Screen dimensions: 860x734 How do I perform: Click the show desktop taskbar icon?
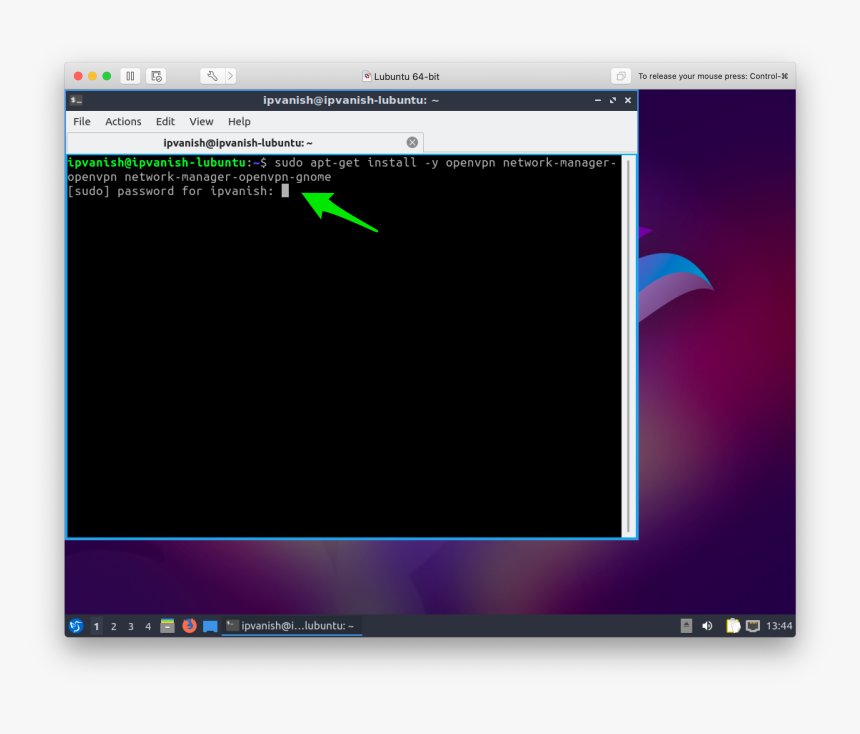coord(210,626)
